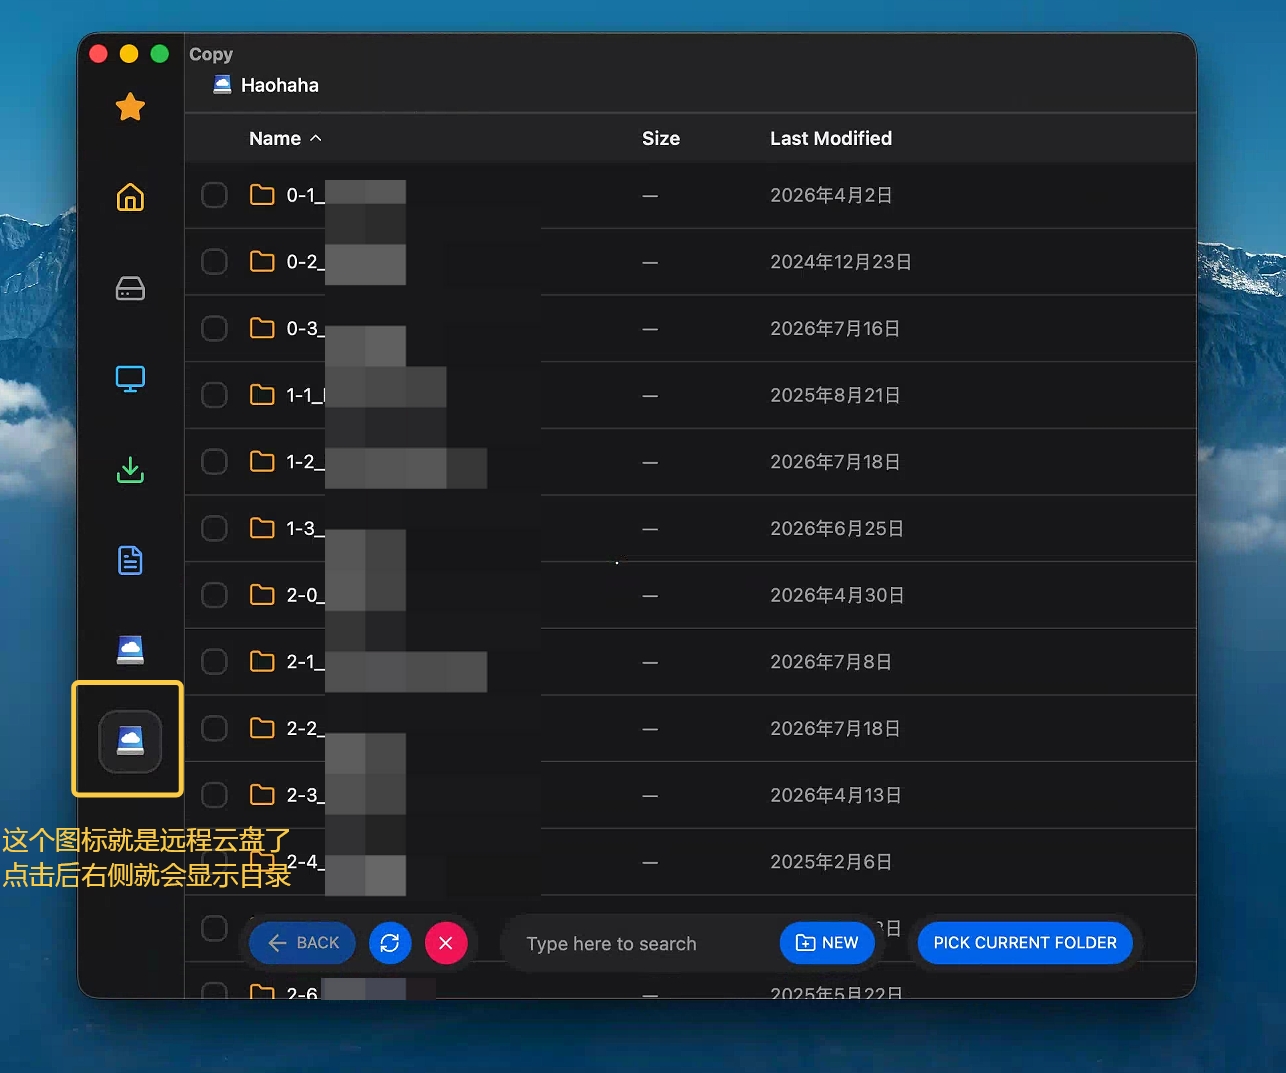Click folder icon of 0-1_ row
Screen dimensions: 1286x1073
262,195
